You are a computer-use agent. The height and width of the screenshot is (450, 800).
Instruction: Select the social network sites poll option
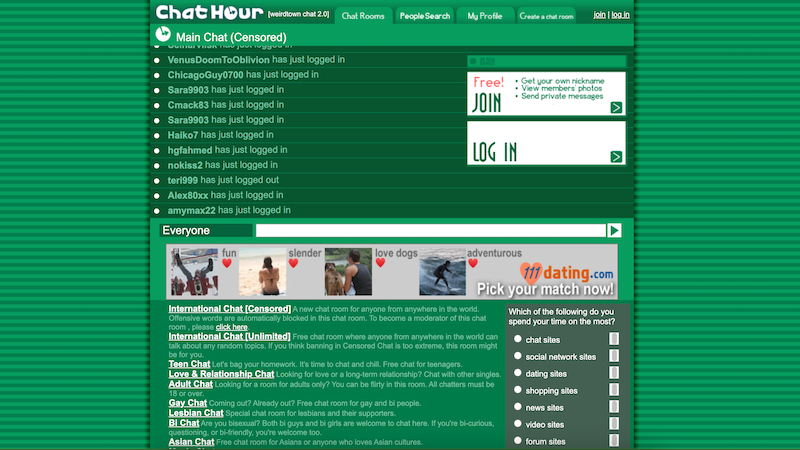pos(518,356)
